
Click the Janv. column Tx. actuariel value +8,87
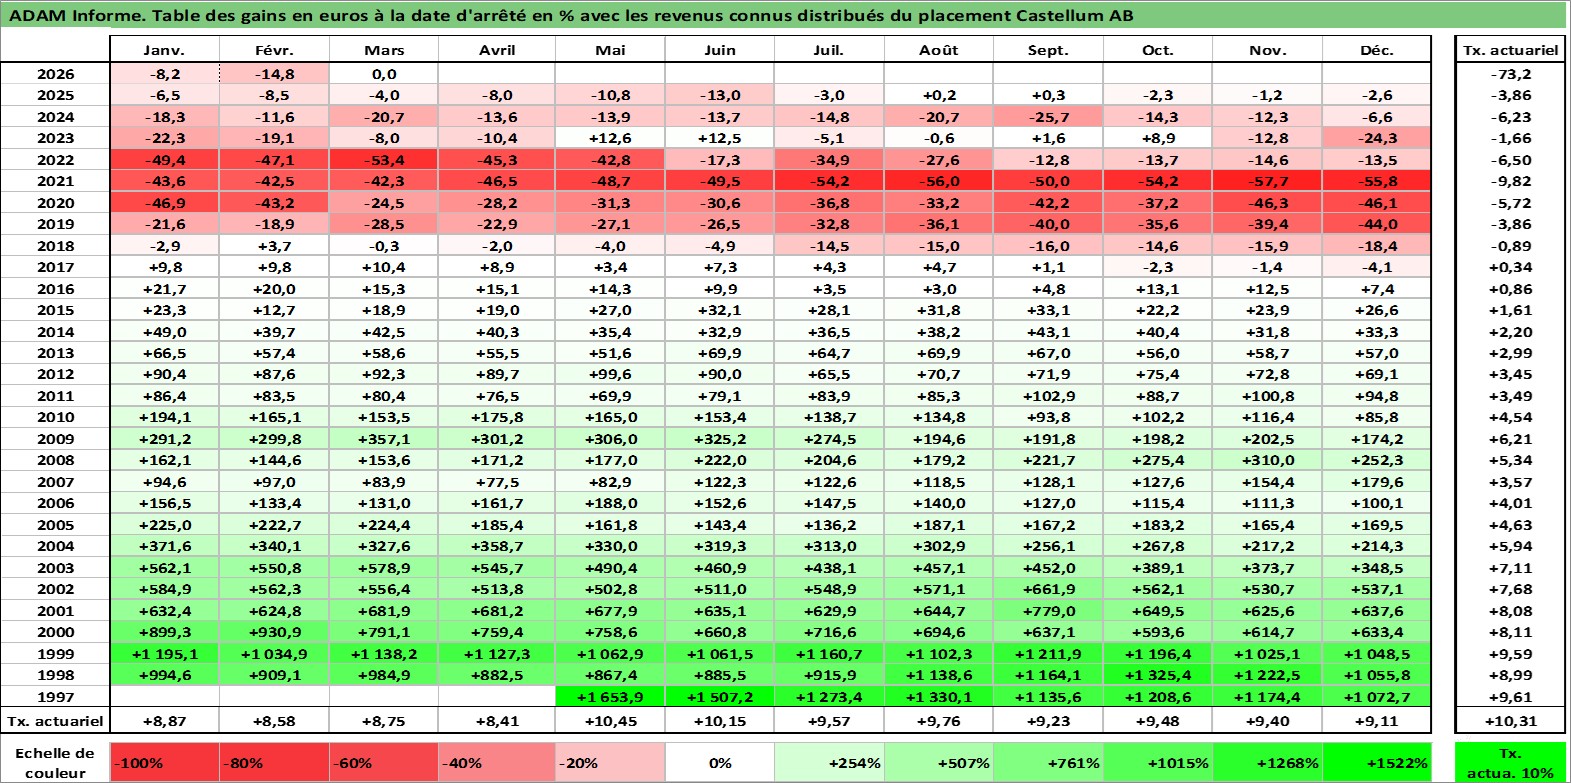click(165, 721)
